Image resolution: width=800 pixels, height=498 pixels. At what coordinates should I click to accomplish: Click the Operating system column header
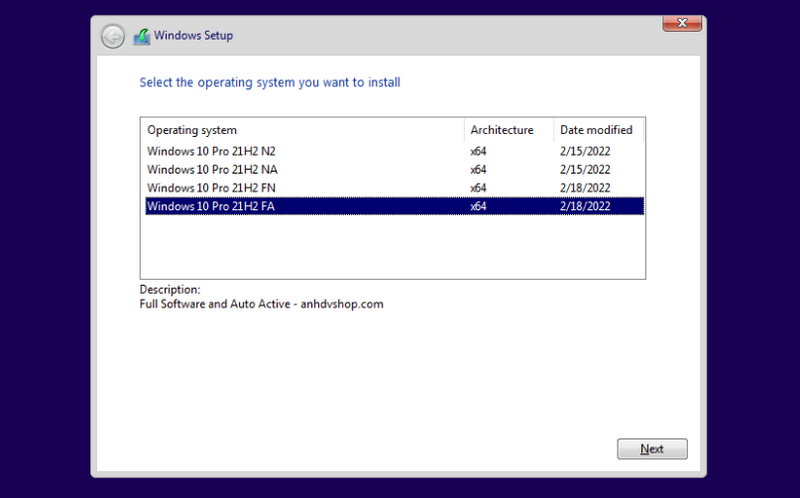pos(303,130)
